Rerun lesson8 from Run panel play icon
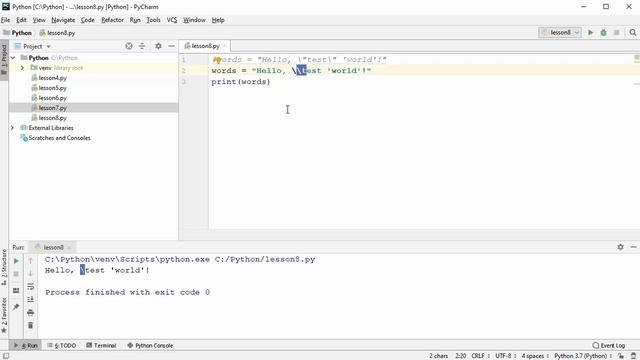This screenshot has height=360, width=640. click(16, 261)
